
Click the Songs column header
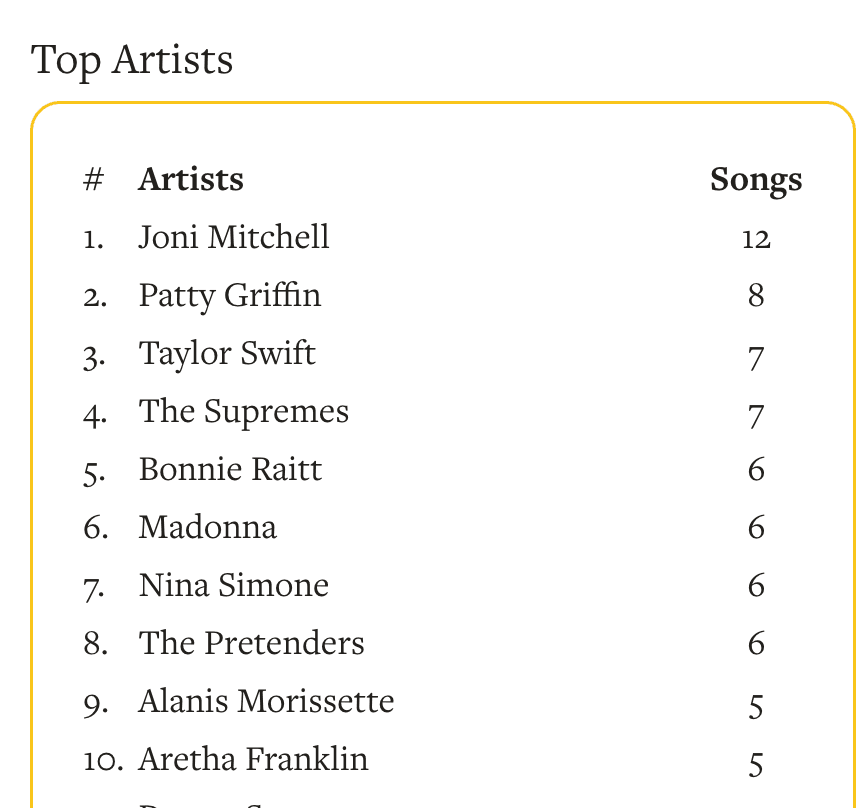pos(756,180)
